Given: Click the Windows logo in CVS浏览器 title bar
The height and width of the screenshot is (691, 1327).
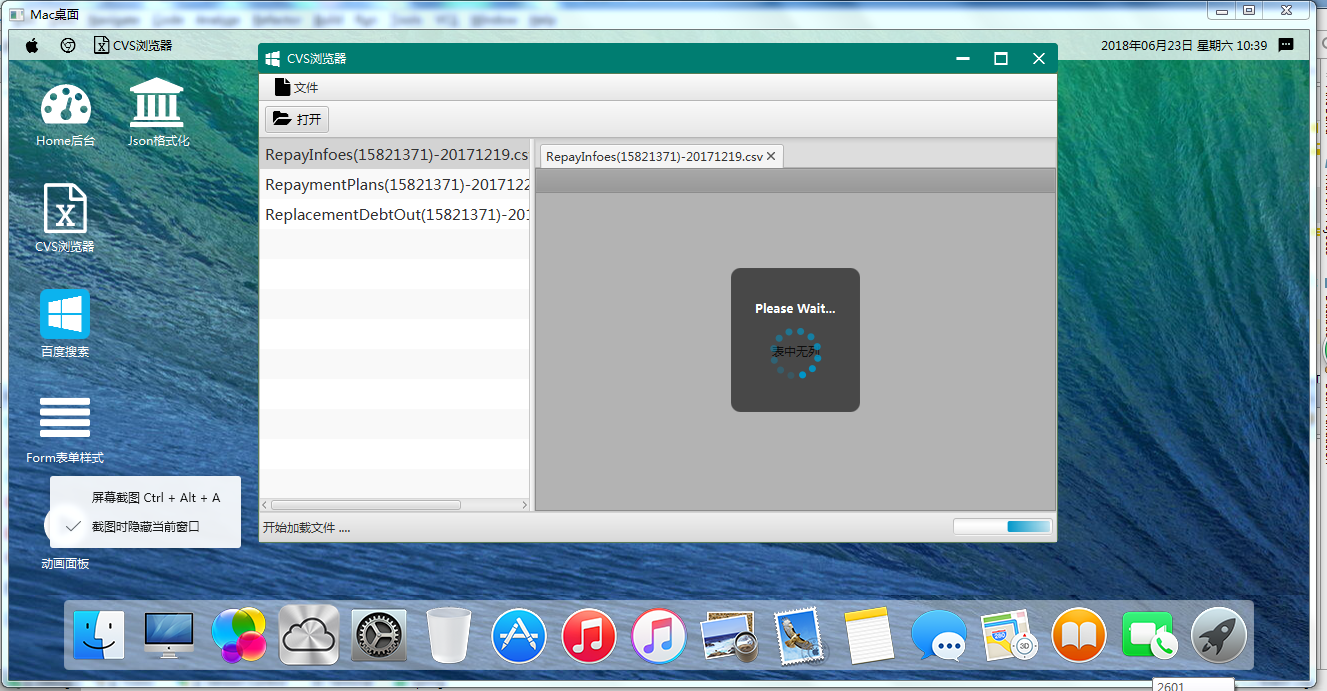Looking at the screenshot, I should 273,59.
